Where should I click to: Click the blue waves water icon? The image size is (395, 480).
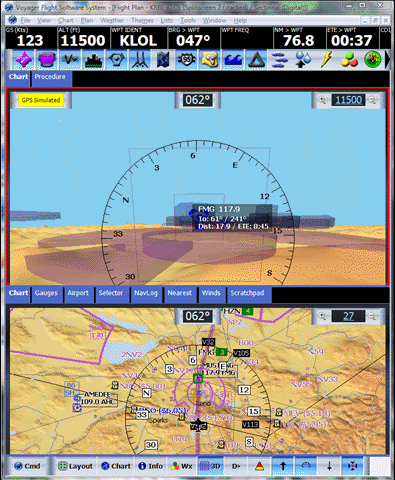pyautogui.click(x=233, y=60)
